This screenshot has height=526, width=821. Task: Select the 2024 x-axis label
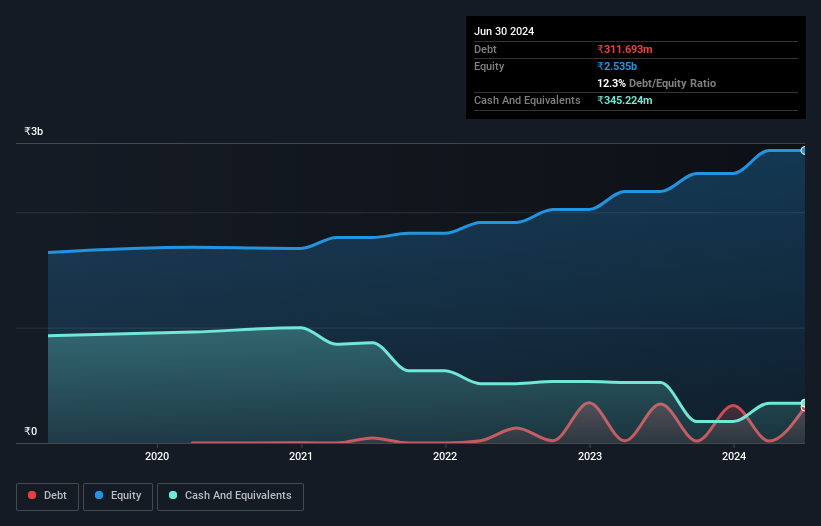click(734, 456)
